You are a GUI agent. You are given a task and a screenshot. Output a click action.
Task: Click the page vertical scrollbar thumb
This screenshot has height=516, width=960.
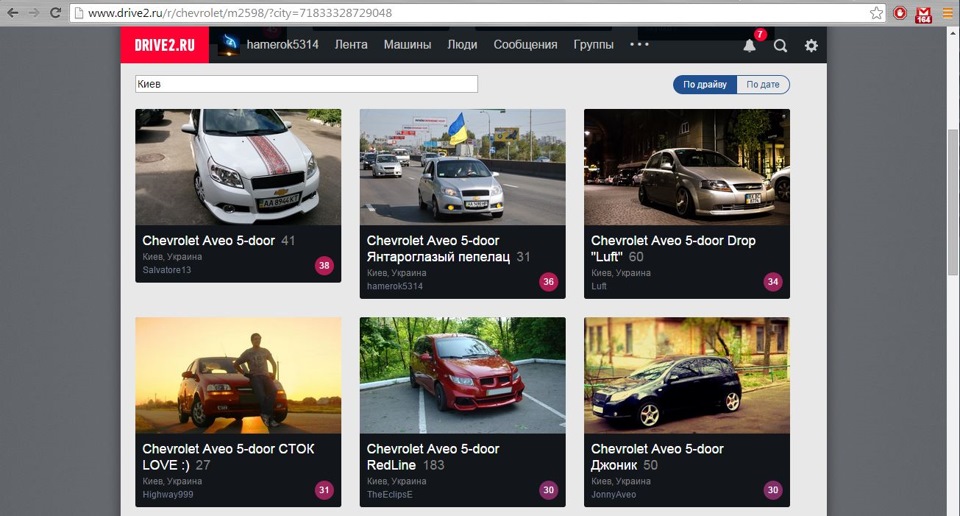click(x=953, y=202)
